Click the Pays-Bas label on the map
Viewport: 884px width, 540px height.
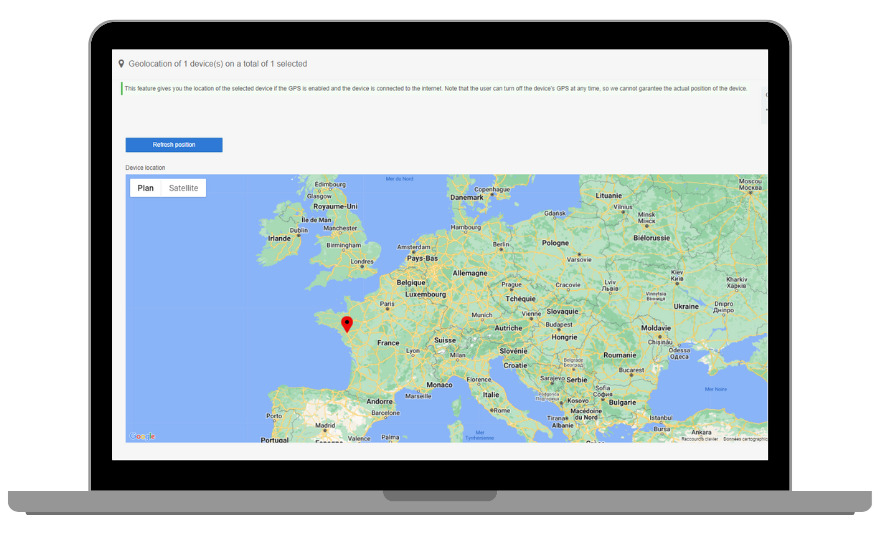[422, 258]
